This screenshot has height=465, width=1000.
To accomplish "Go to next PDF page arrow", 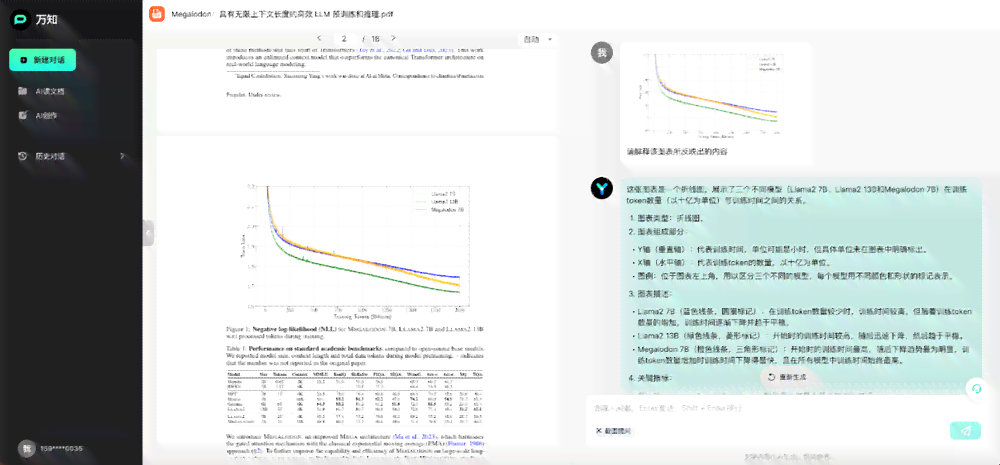I will tap(393, 38).
